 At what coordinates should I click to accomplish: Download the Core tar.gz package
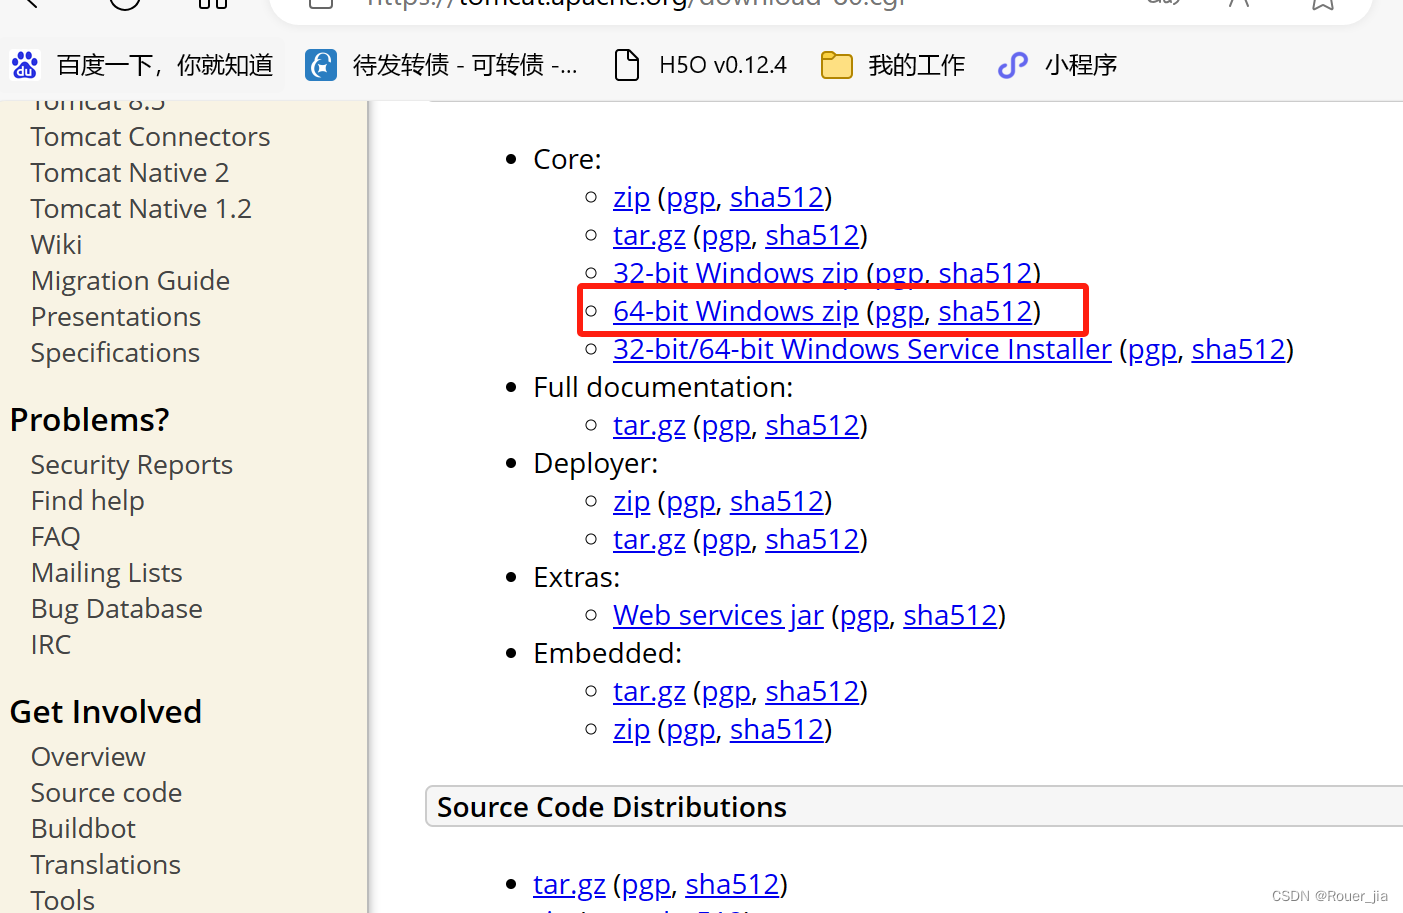649,236
